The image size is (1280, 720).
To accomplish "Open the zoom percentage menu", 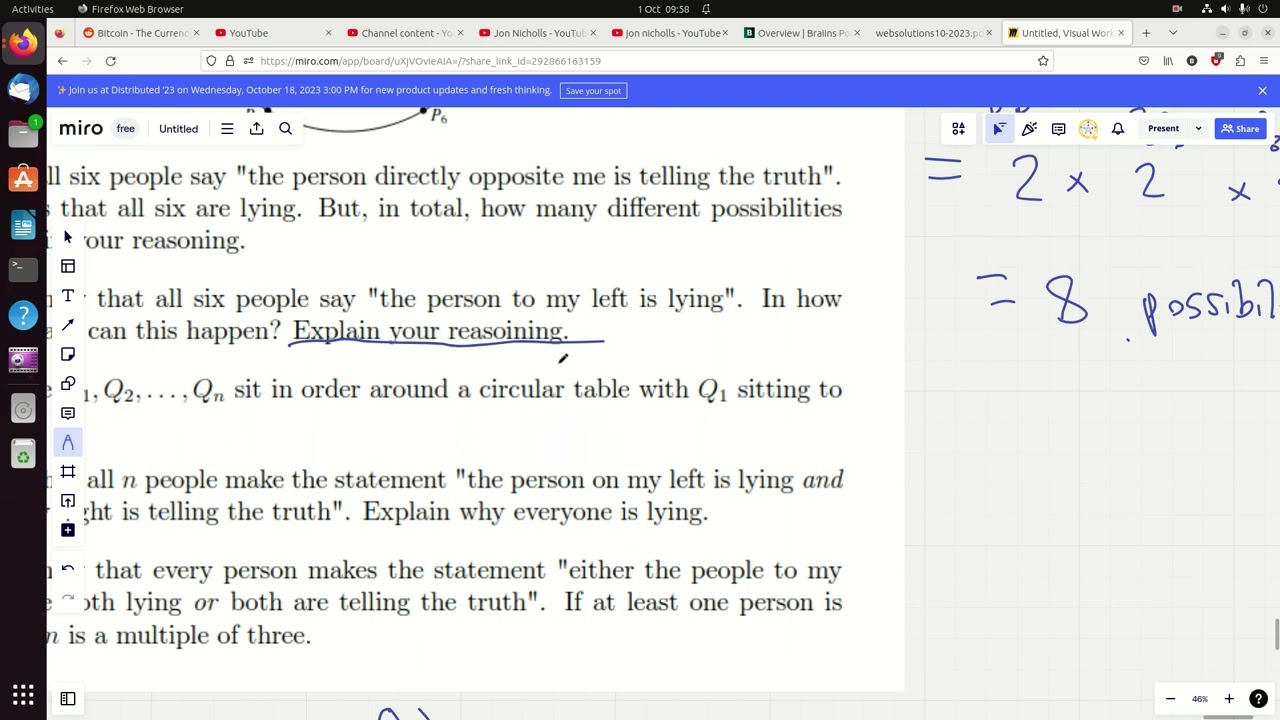I will pyautogui.click(x=1200, y=699).
